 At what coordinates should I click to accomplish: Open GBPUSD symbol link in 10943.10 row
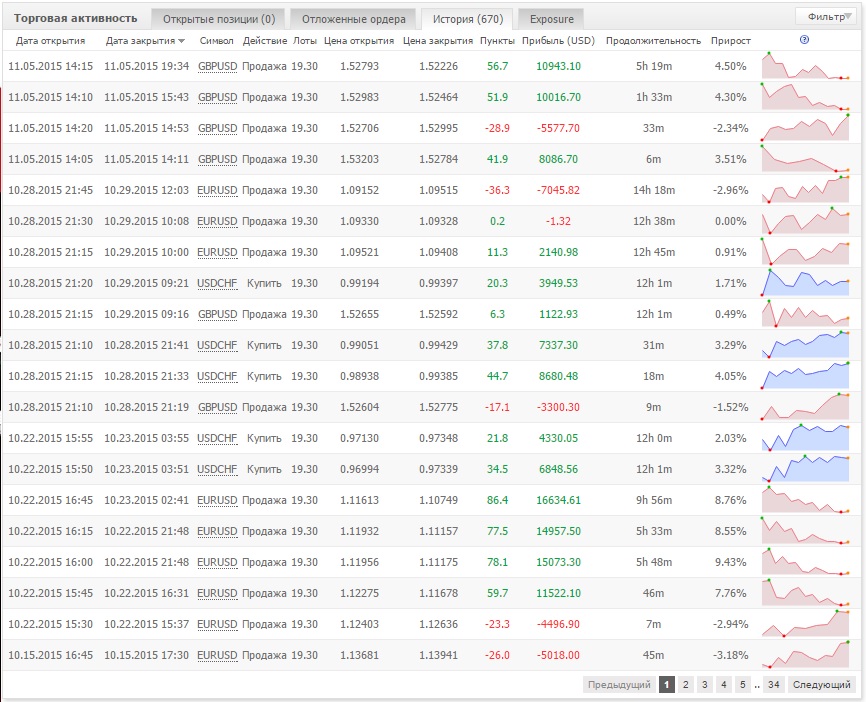coord(217,66)
